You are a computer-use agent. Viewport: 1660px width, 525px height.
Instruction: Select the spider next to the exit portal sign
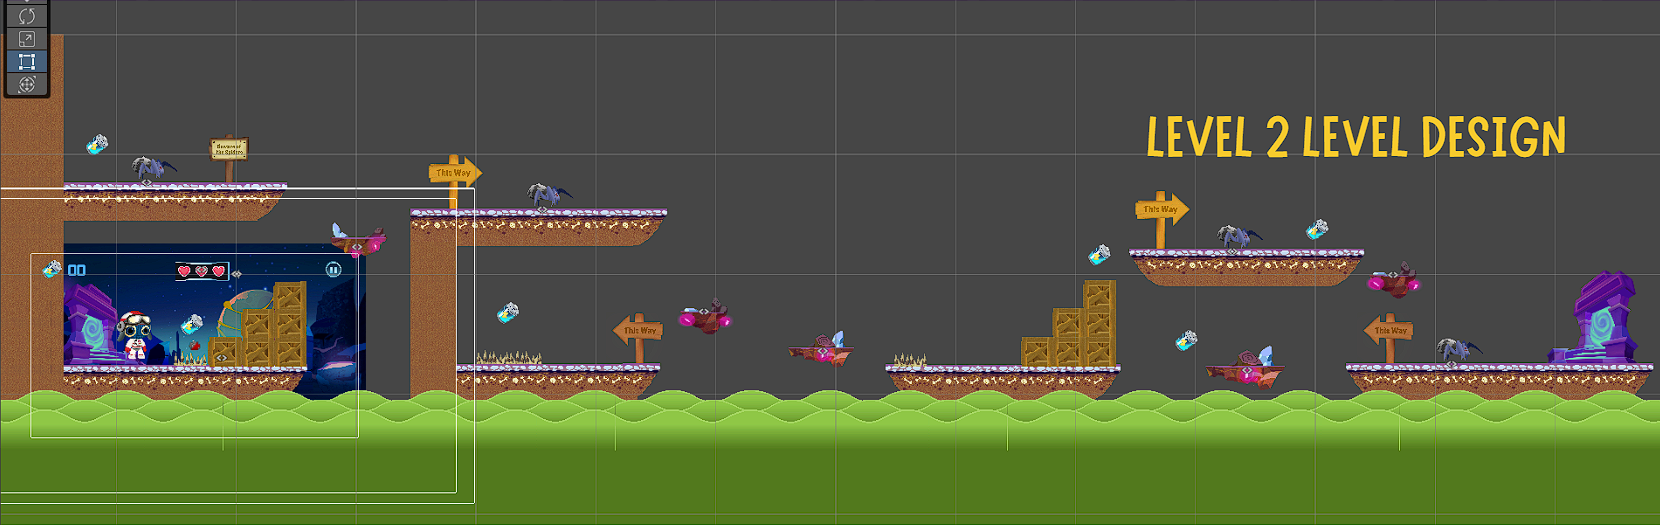click(1457, 349)
